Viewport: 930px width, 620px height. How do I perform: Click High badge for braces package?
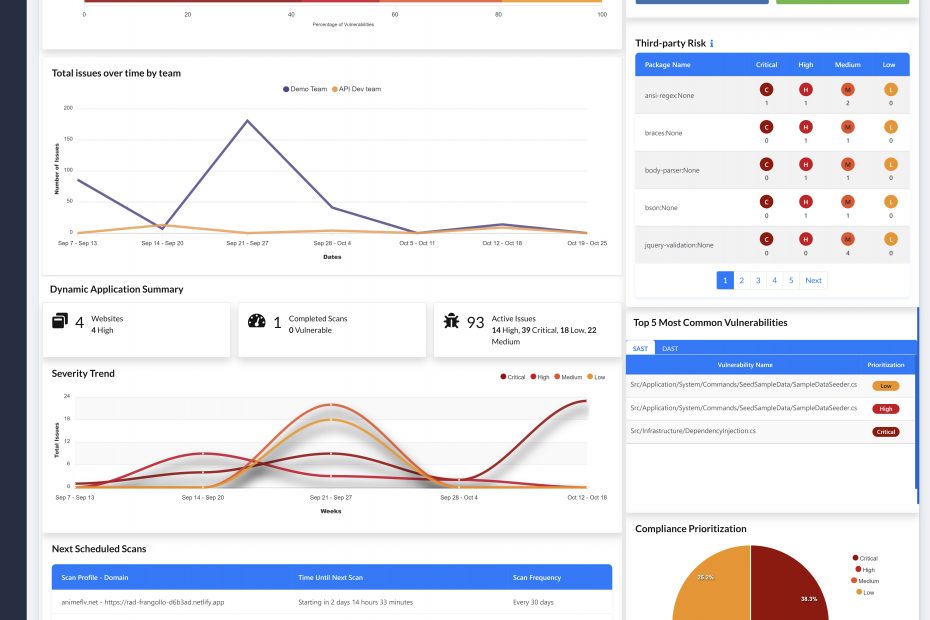pos(806,127)
